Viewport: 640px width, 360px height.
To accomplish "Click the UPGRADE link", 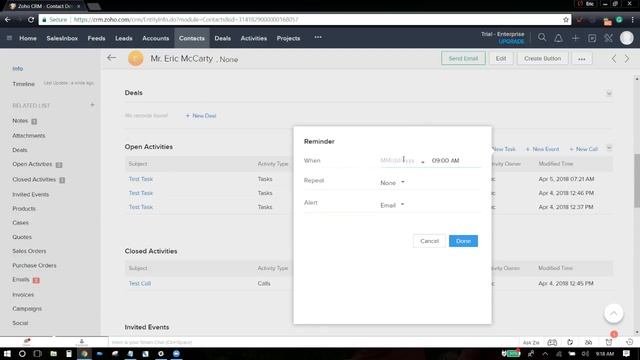I will 511,42.
